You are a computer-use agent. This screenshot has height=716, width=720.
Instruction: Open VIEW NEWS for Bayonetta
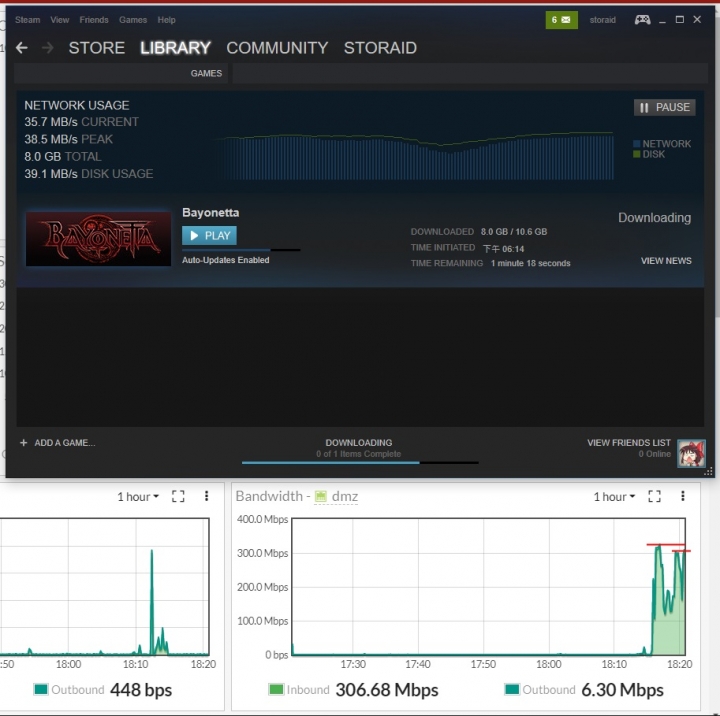(666, 261)
